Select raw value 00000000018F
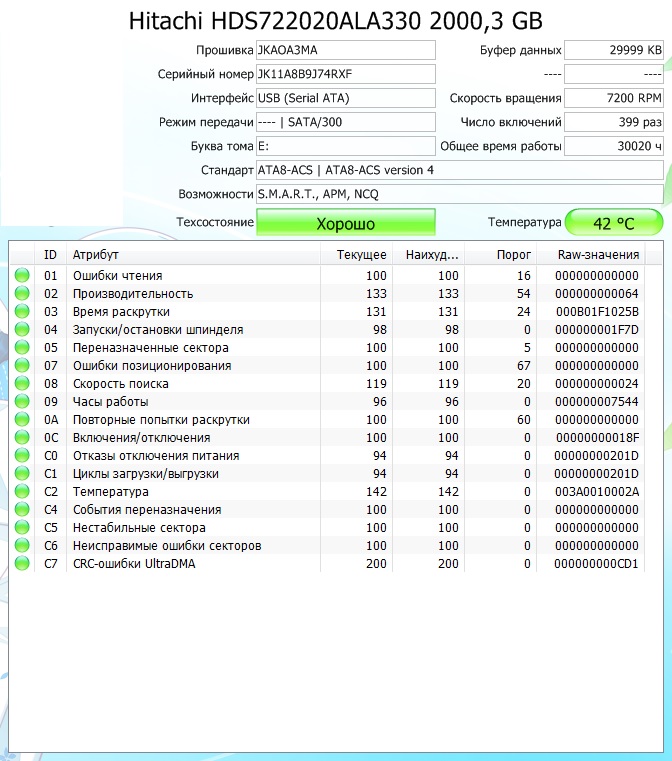 [597, 437]
